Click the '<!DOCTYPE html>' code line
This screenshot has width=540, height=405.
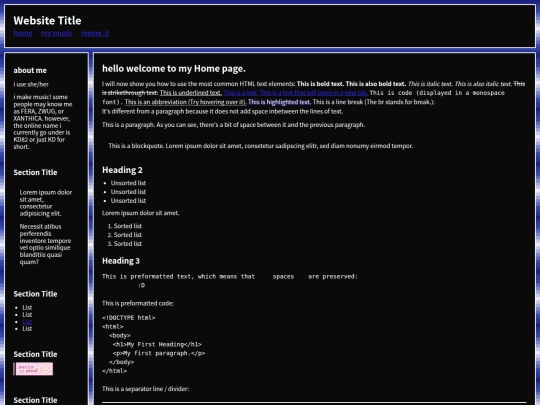[x=129, y=318]
